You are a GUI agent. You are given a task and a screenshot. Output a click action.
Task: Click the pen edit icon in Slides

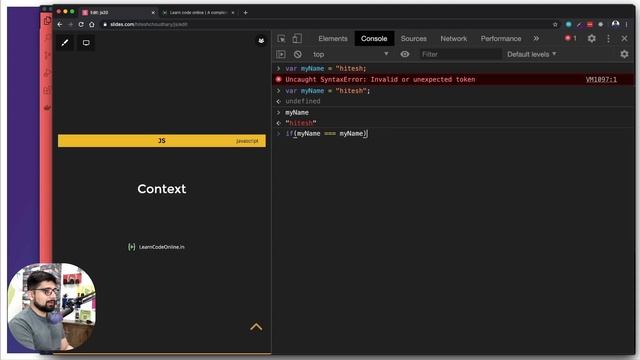(x=64, y=42)
